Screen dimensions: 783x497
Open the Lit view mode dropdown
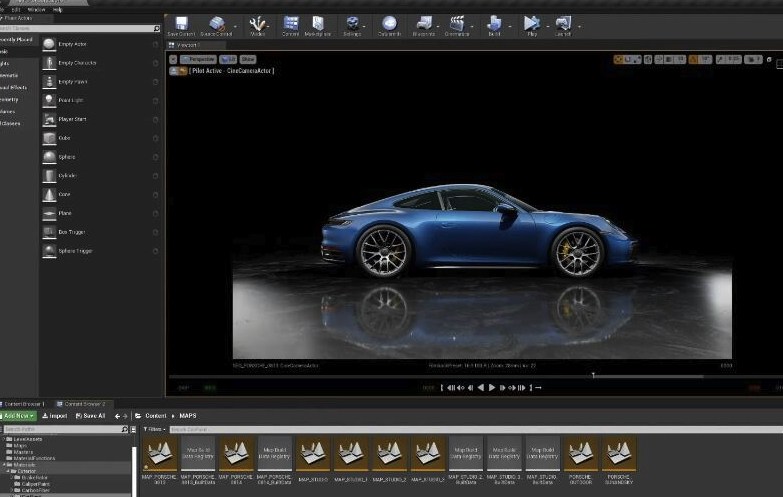coord(228,59)
